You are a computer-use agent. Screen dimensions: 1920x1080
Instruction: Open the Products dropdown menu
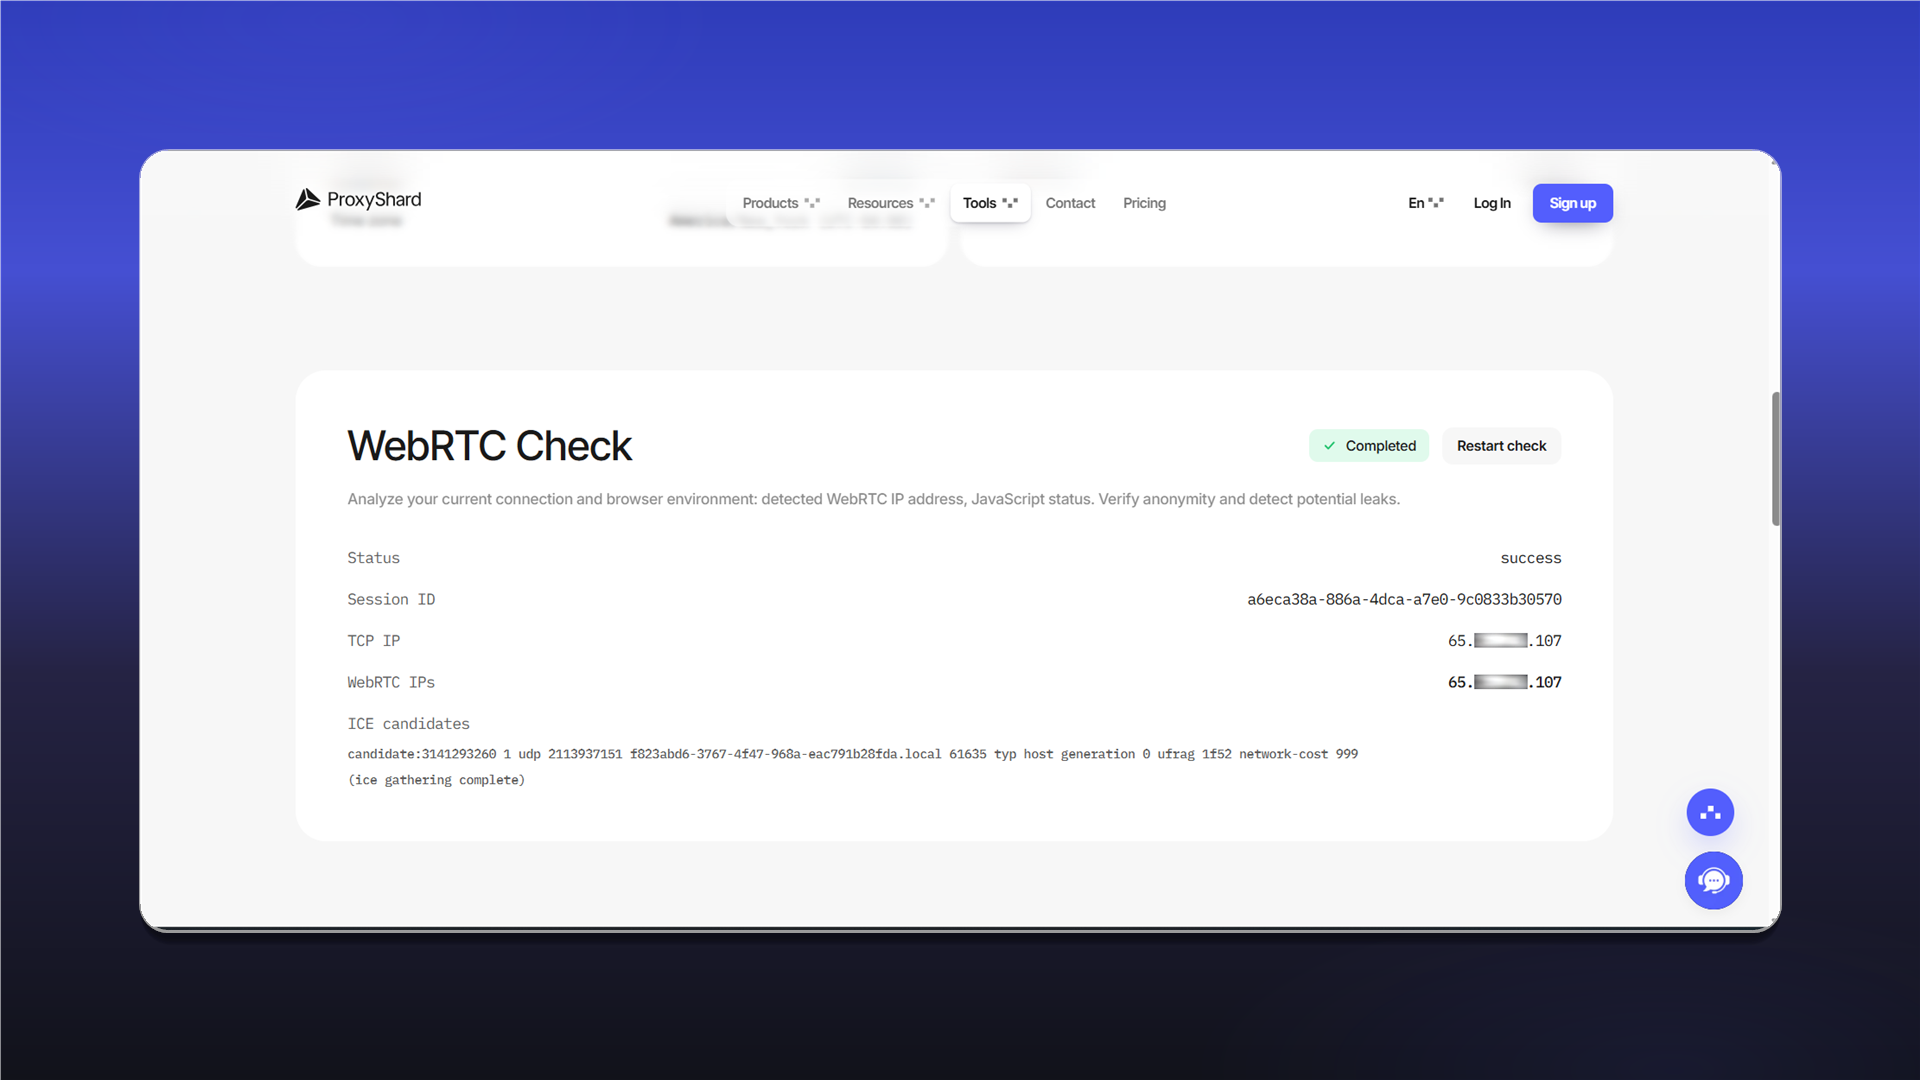coord(781,203)
